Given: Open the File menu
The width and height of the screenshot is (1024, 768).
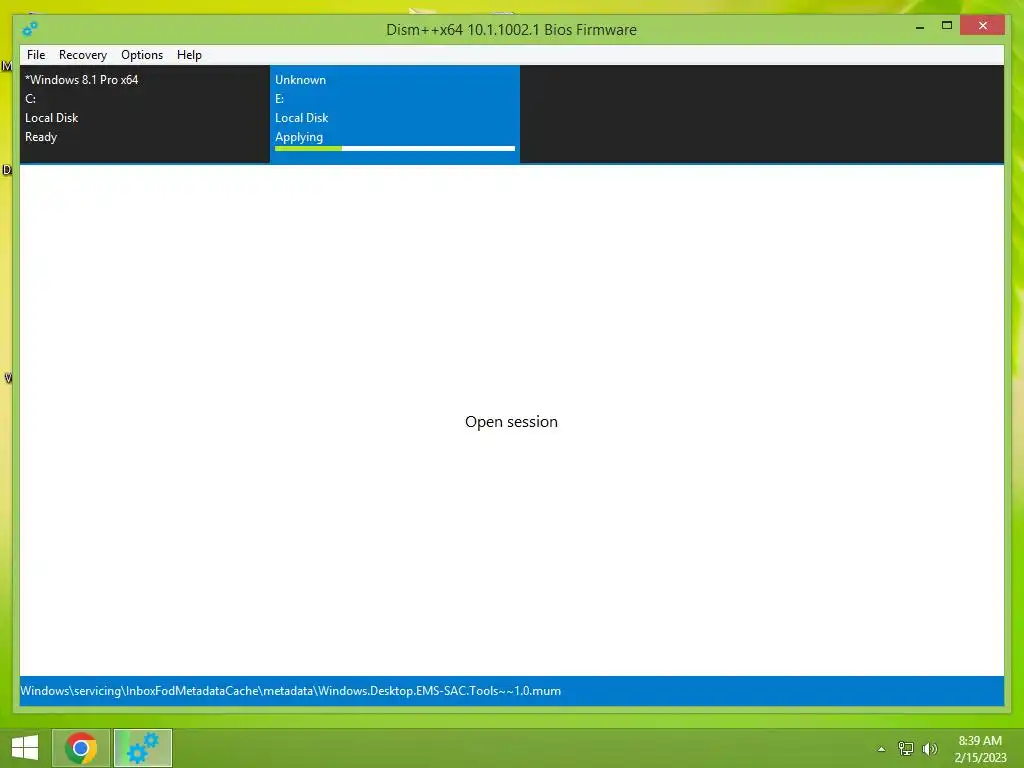Looking at the screenshot, I should 36,55.
